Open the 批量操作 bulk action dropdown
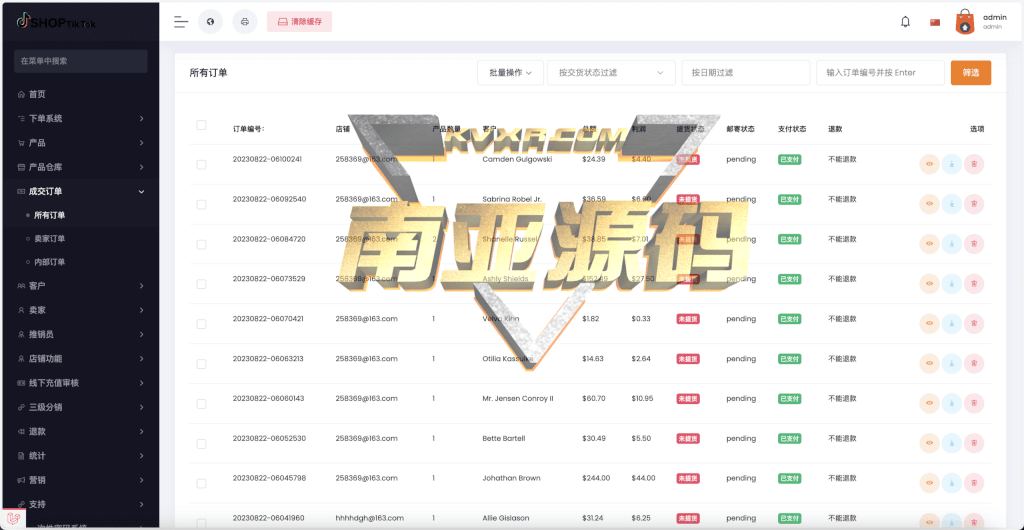 pyautogui.click(x=511, y=72)
